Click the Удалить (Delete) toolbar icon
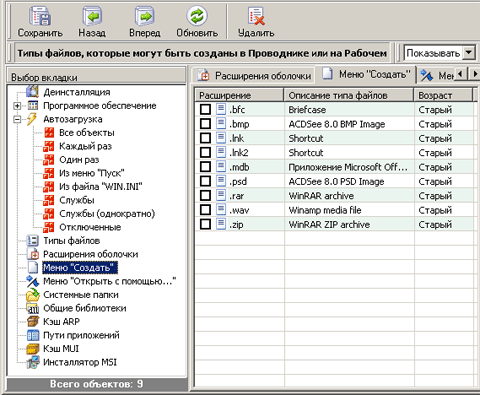The image size is (480, 395). [256, 16]
